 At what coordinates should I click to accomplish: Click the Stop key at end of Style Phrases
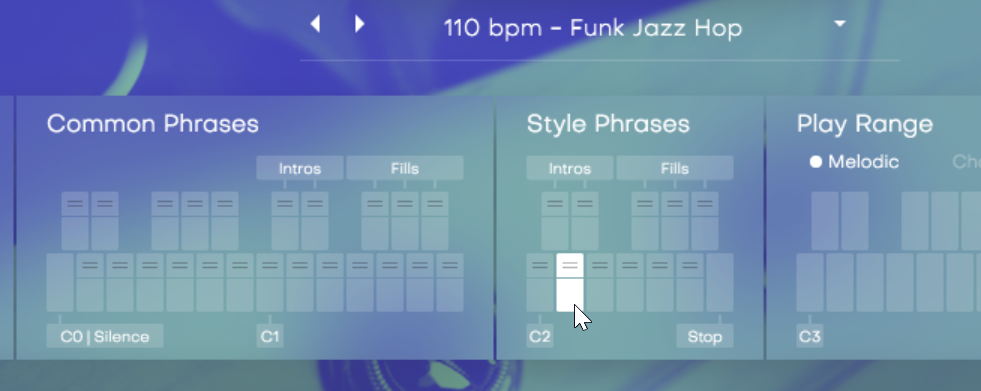pyautogui.click(x=720, y=283)
